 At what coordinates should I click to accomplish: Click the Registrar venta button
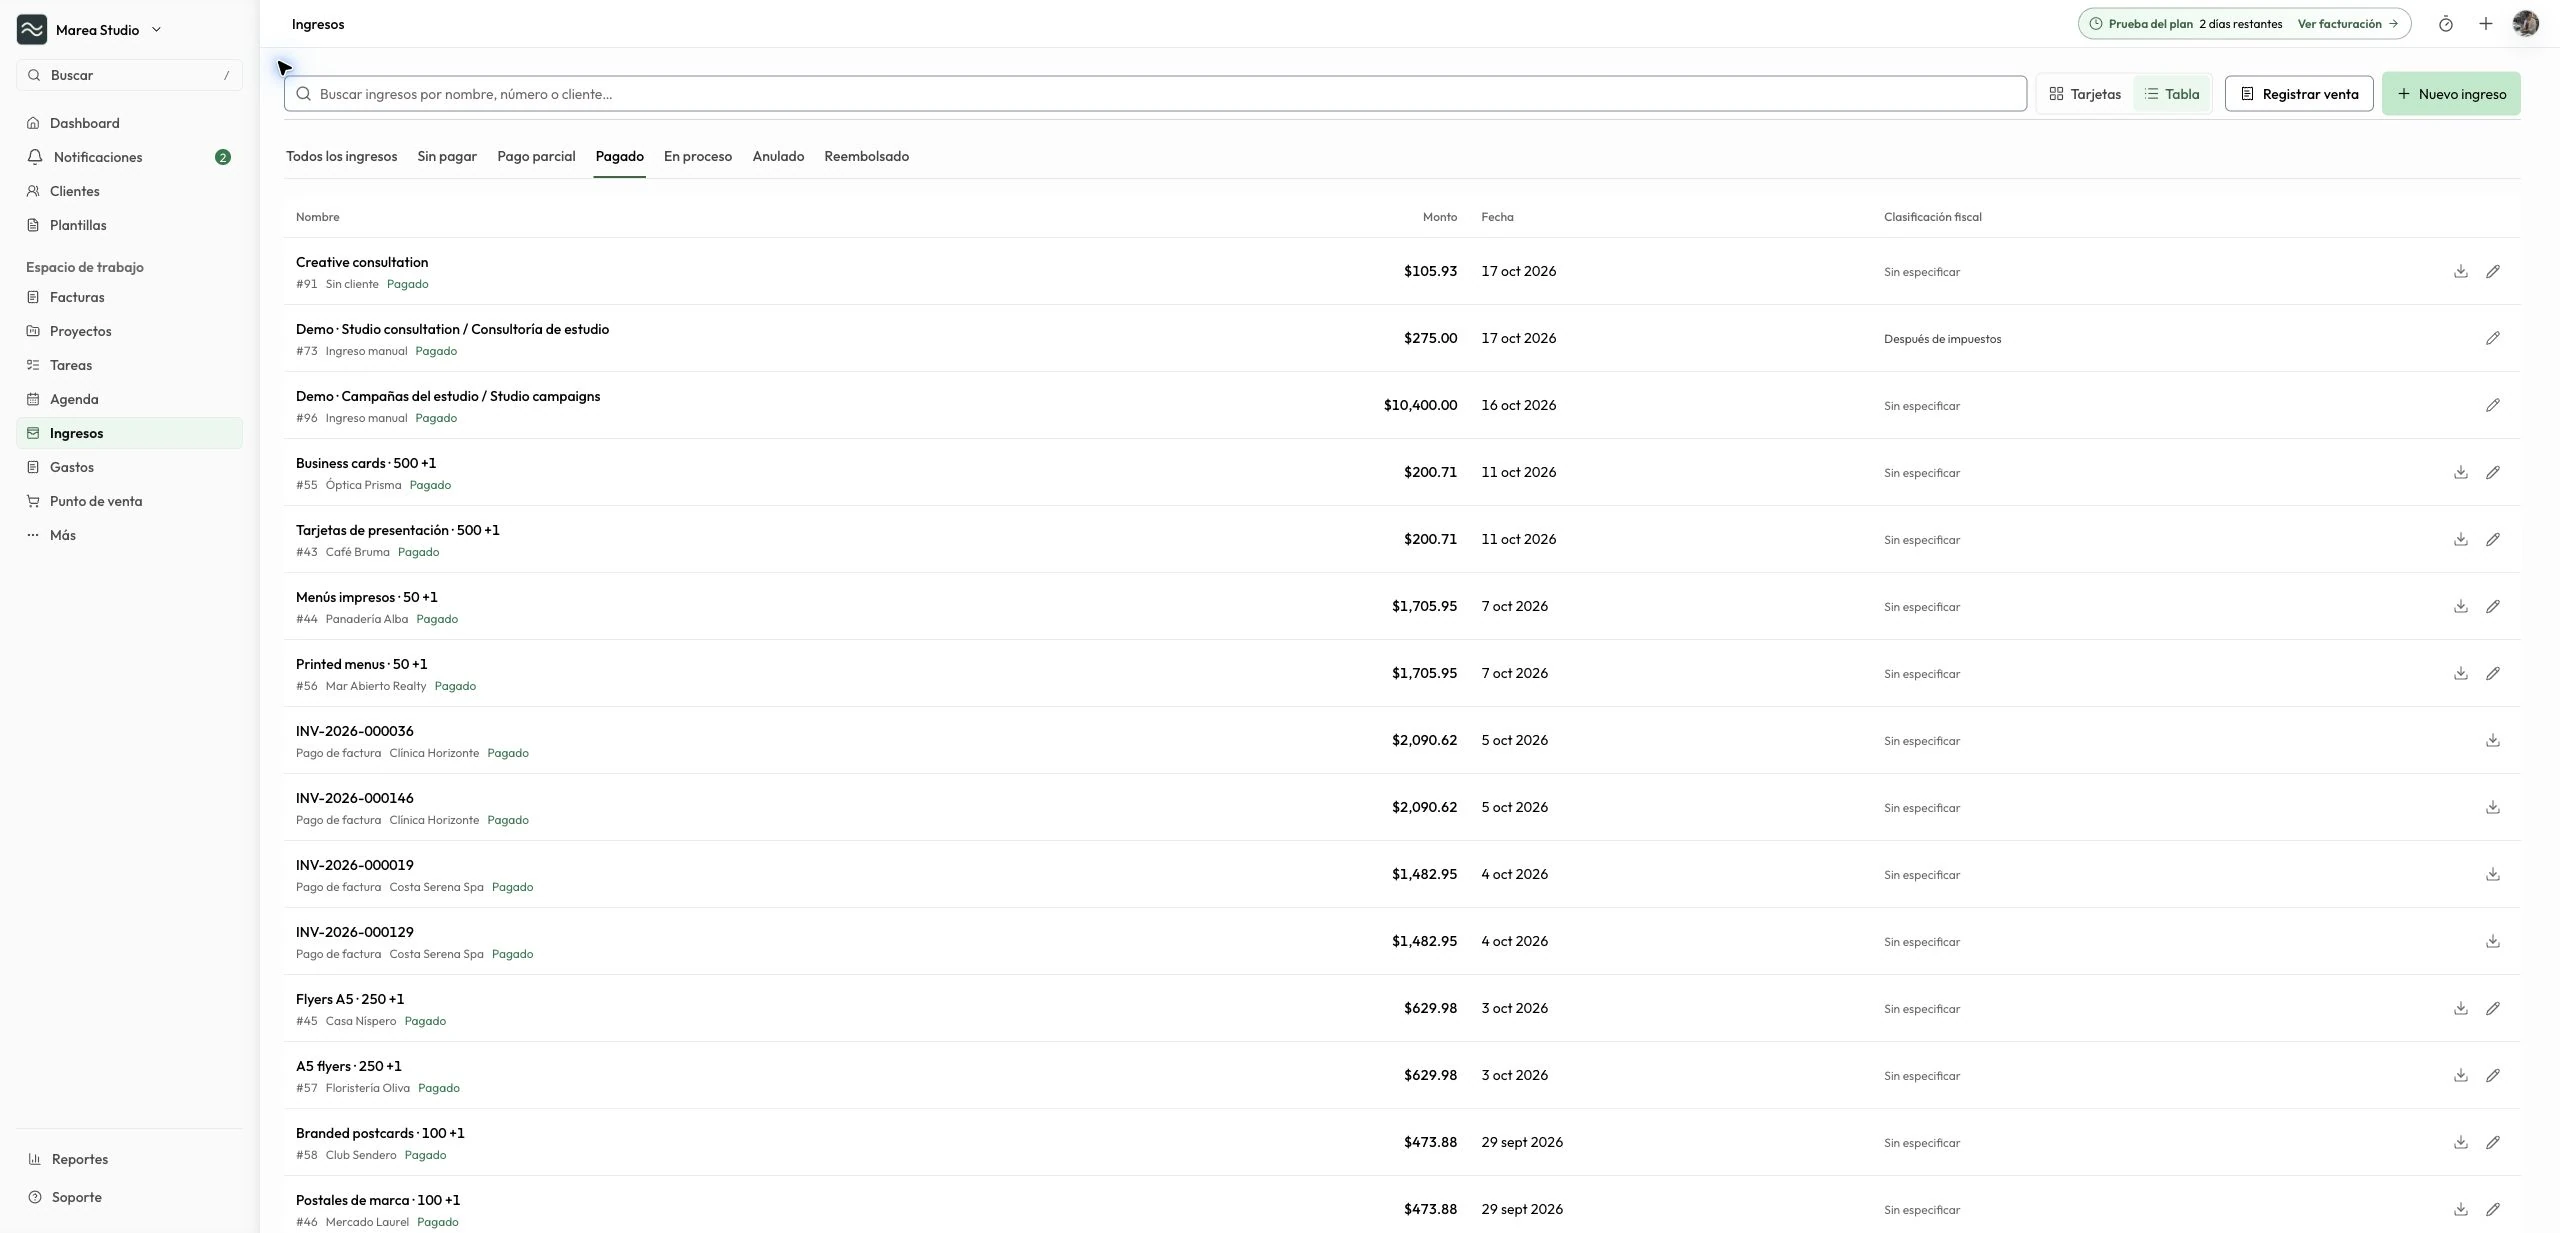click(2299, 94)
